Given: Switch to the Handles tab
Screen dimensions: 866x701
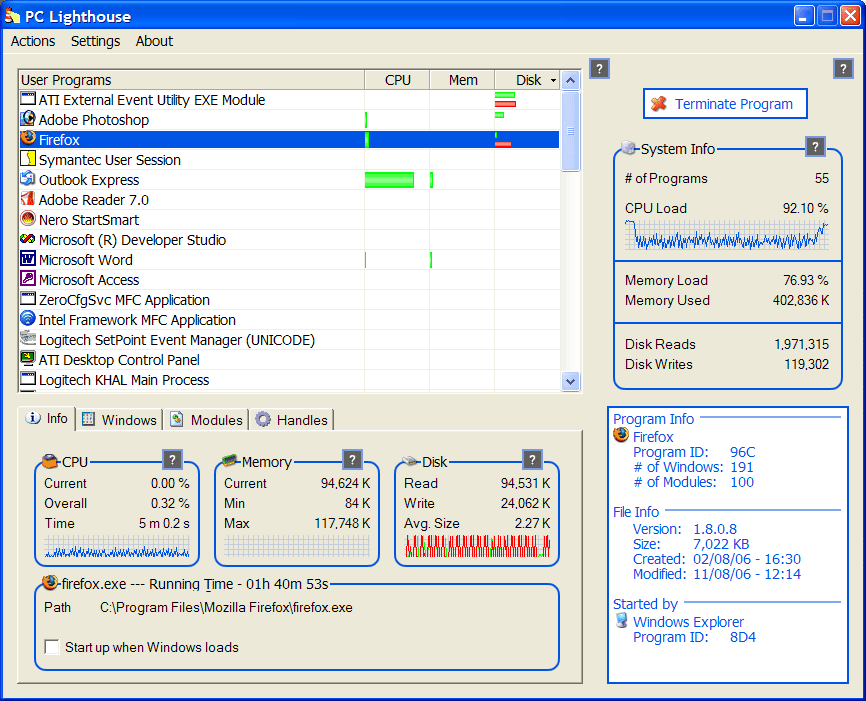Looking at the screenshot, I should point(292,420).
